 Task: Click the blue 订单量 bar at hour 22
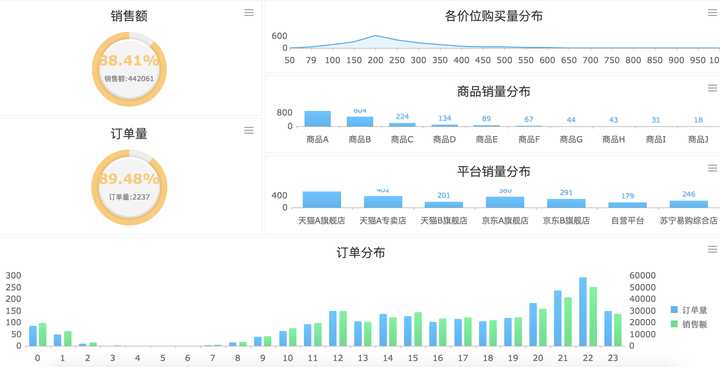(x=583, y=311)
